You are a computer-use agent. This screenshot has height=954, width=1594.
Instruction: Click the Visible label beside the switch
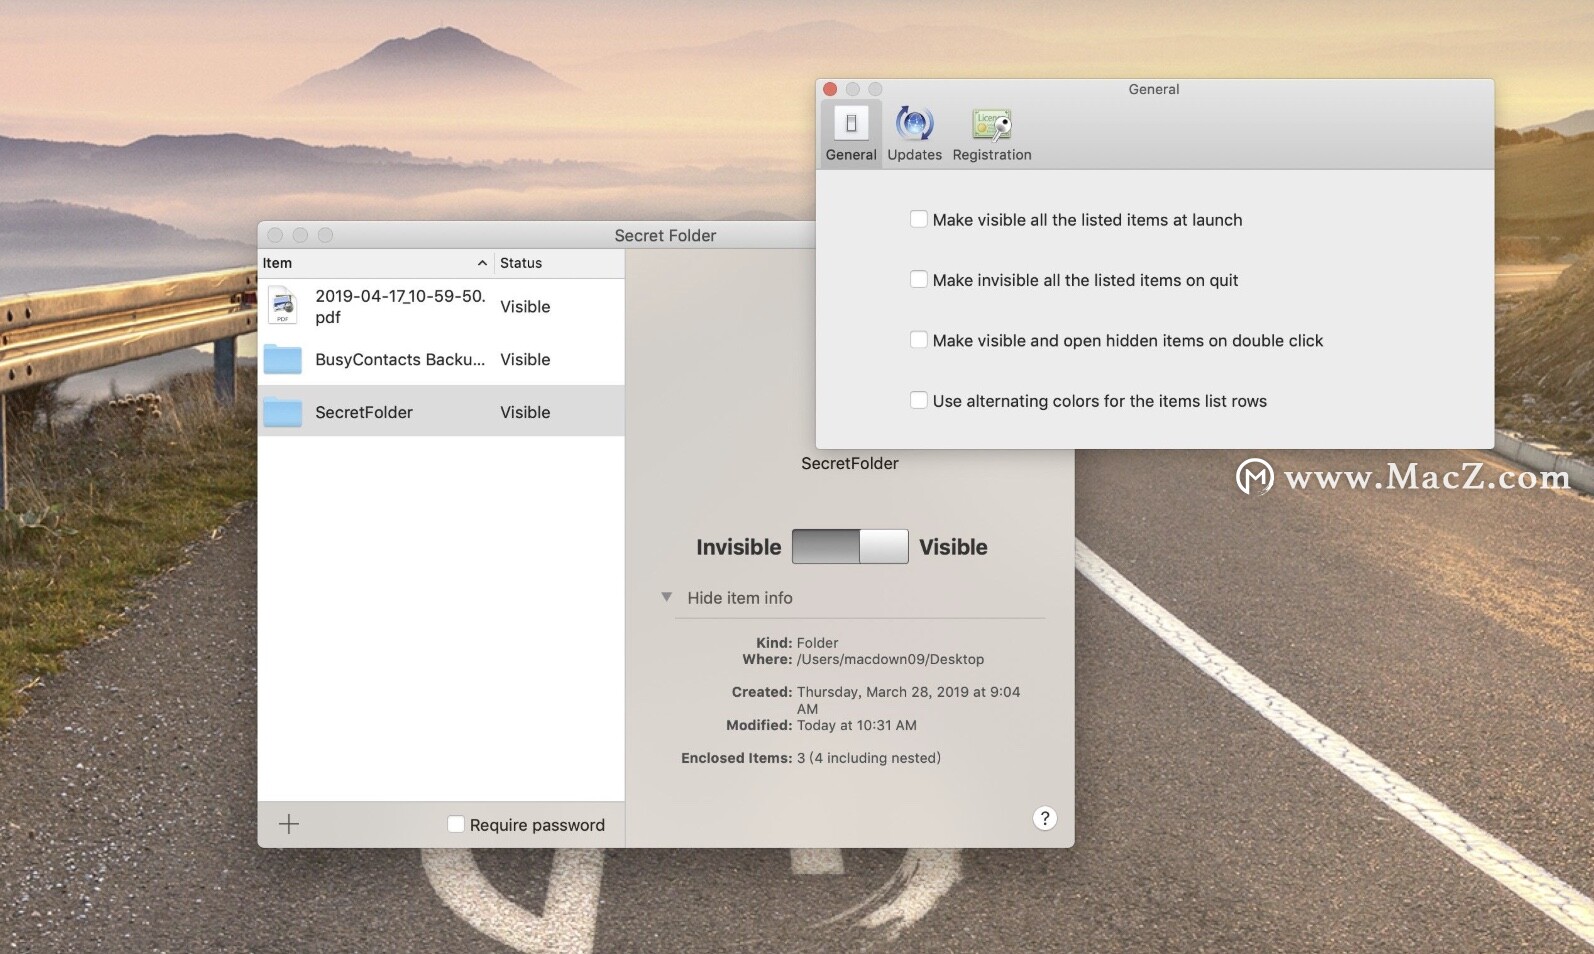coord(953,547)
